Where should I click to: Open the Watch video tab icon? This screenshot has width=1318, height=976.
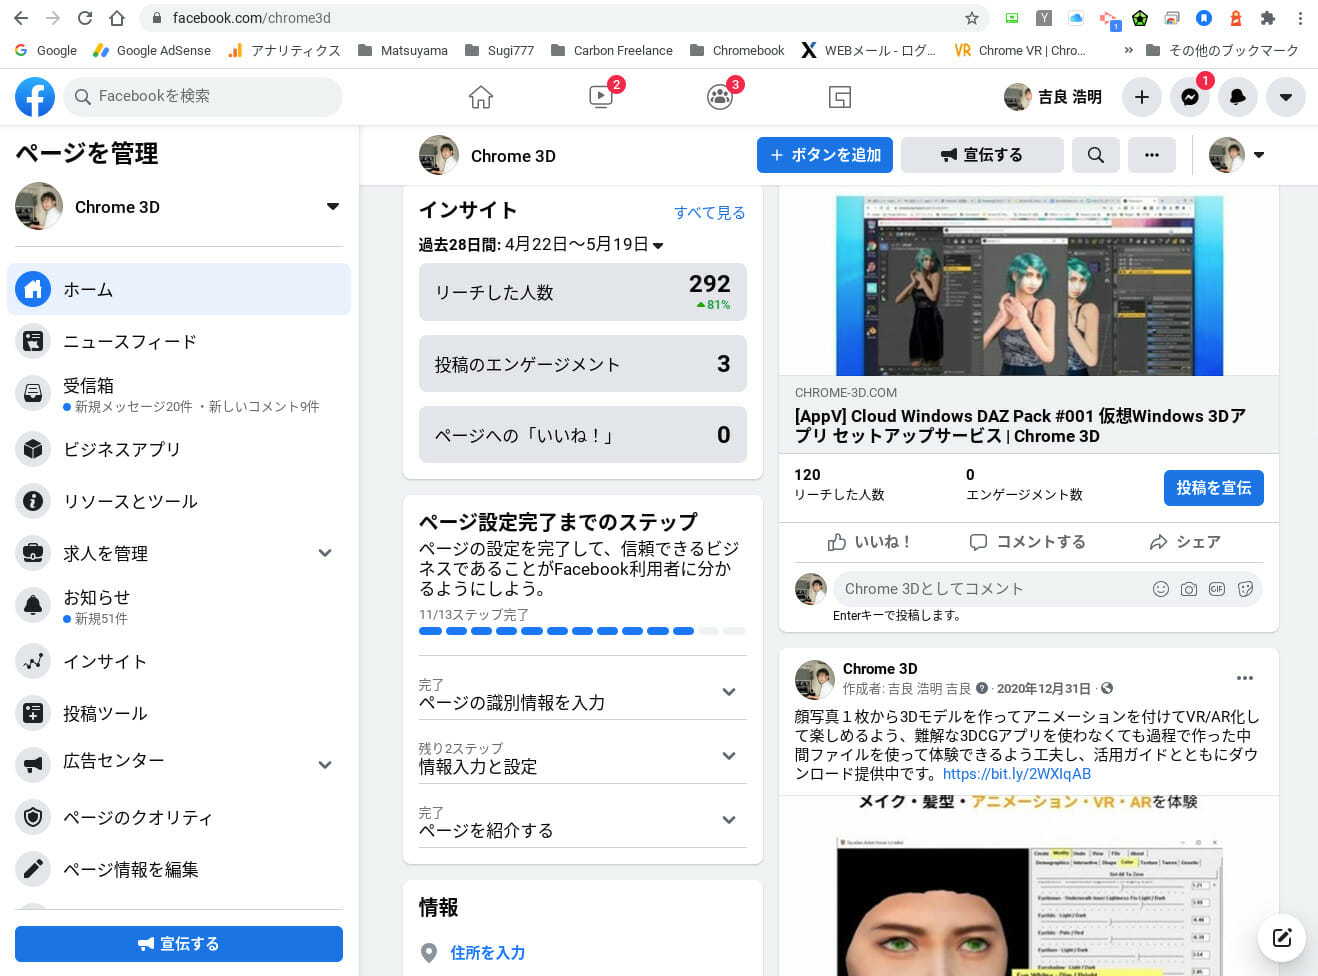601,97
